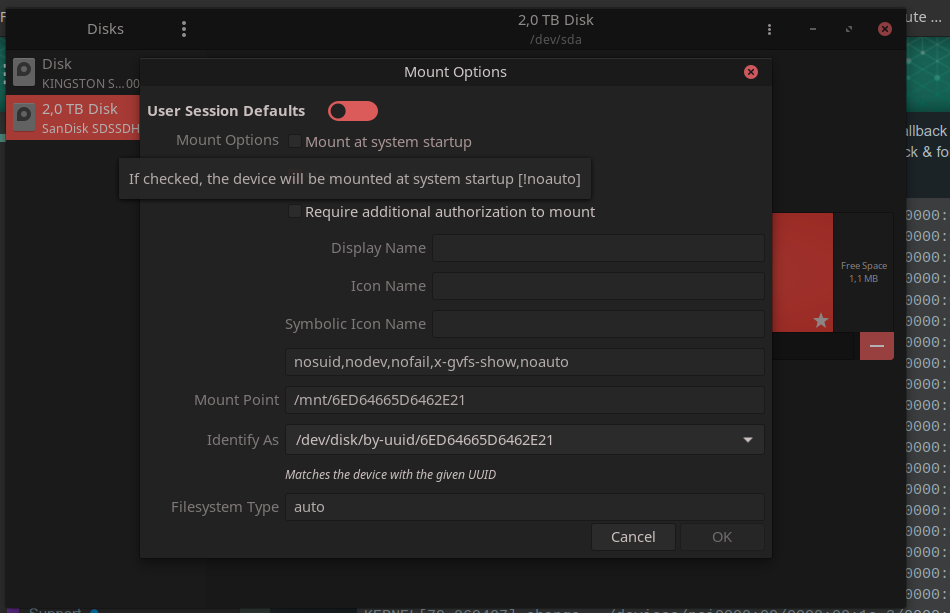Toggle User Session Defaults switch
The image size is (950, 613).
coord(353,111)
